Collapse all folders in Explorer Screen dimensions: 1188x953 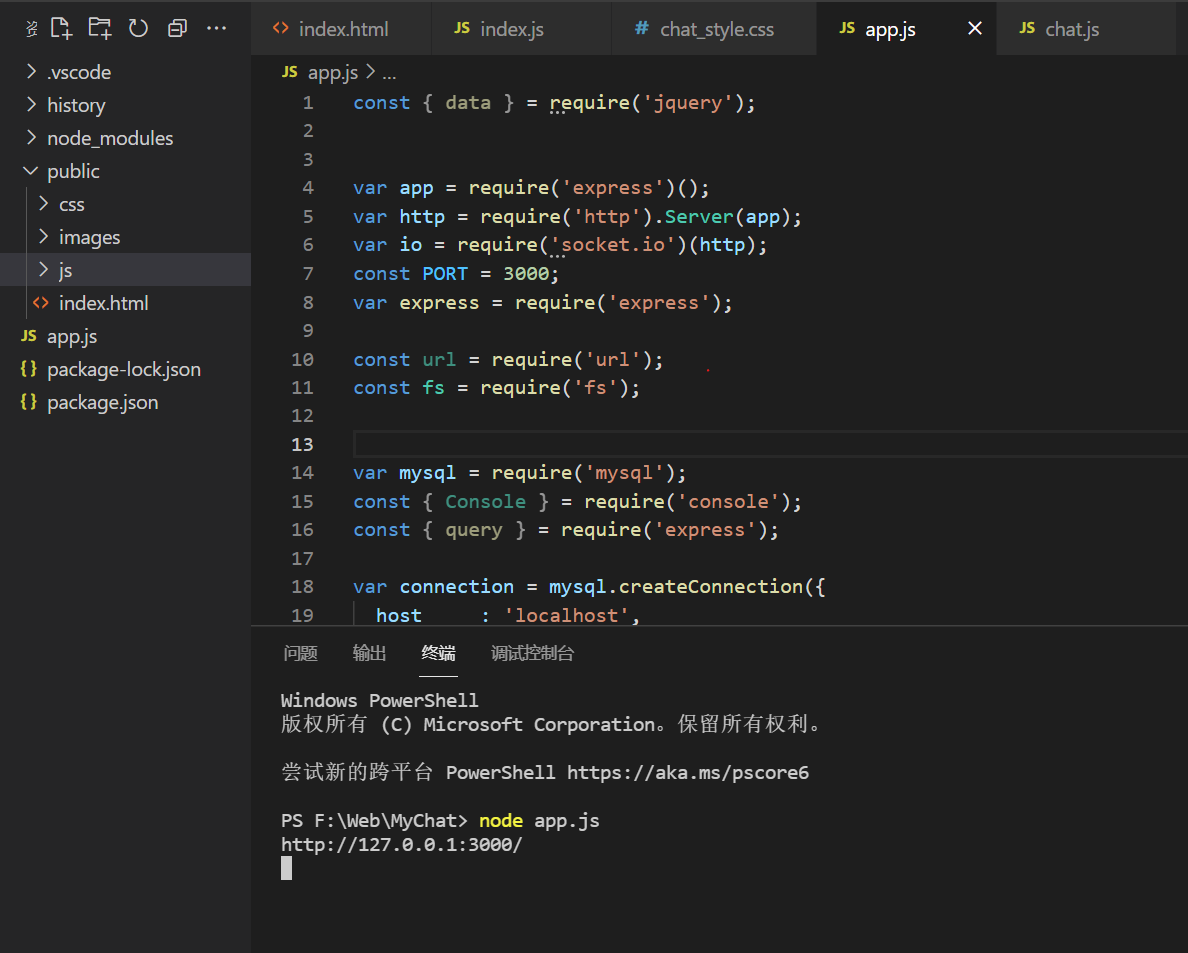pos(177,28)
